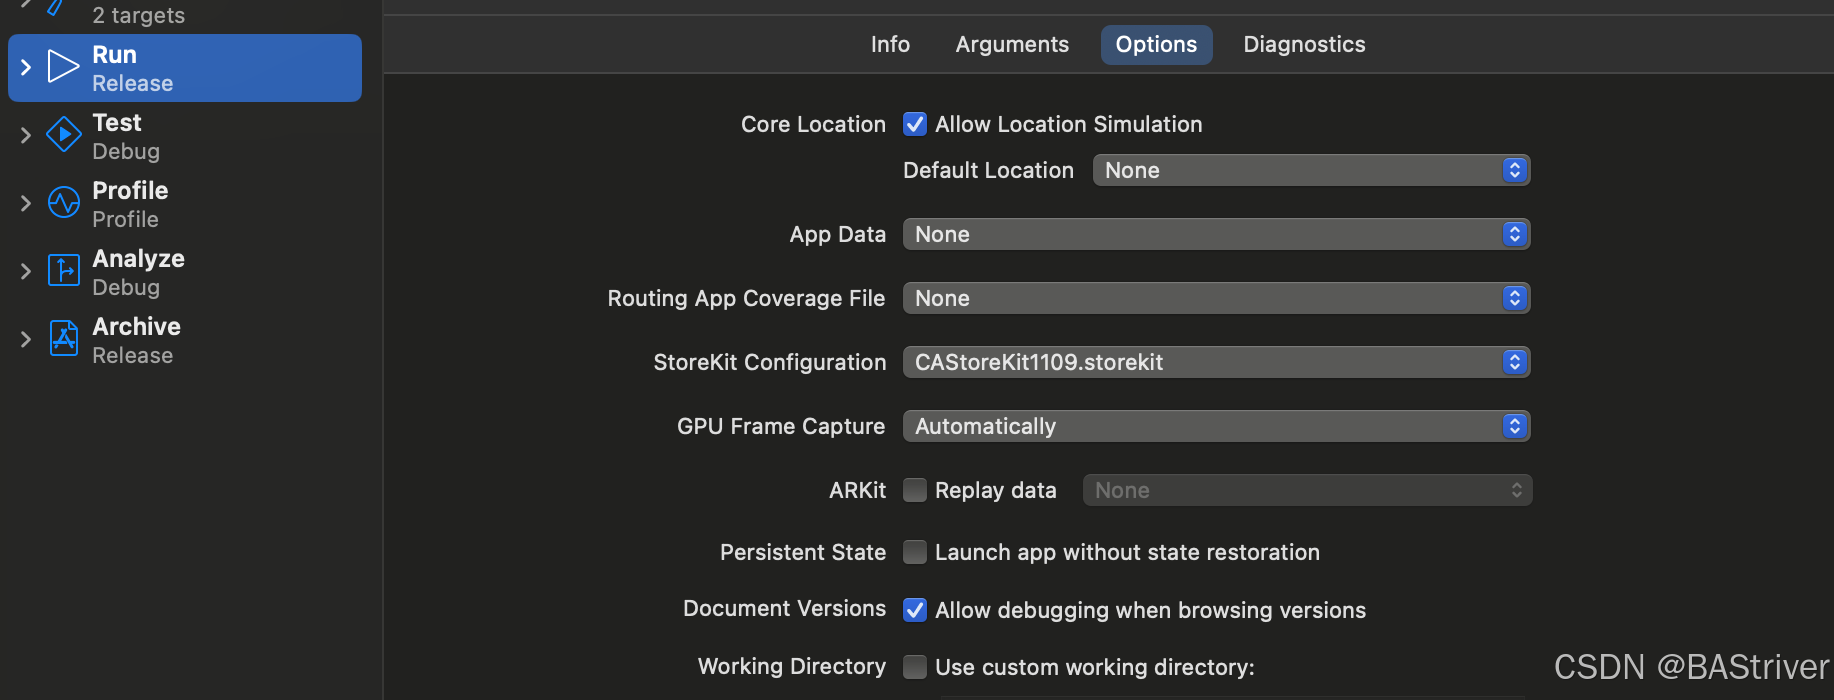Open the StoreKit Configuration dropdown
The width and height of the screenshot is (1834, 700).
tap(1215, 362)
